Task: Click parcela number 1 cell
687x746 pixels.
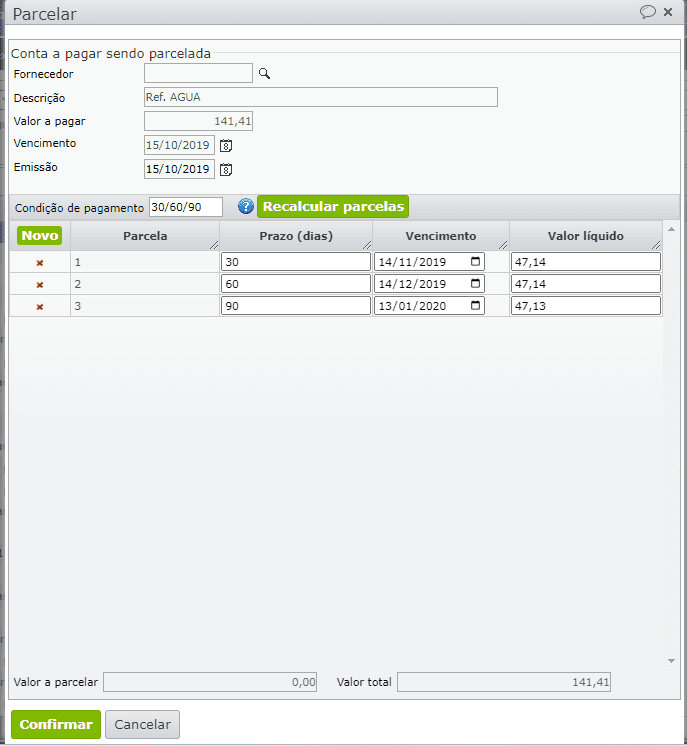Action: [145, 262]
